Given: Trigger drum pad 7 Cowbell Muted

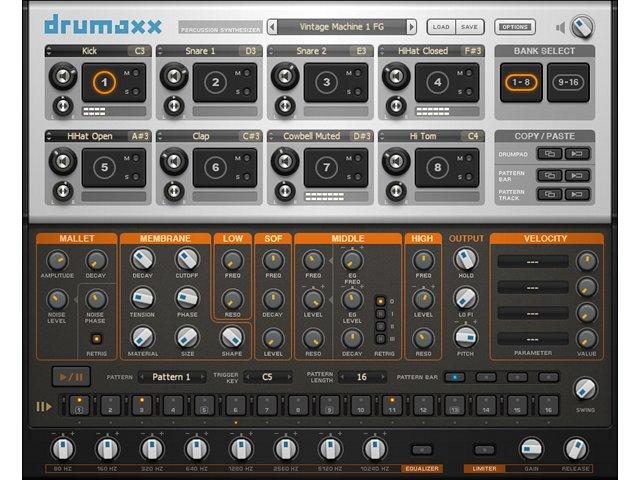Looking at the screenshot, I should point(326,167).
